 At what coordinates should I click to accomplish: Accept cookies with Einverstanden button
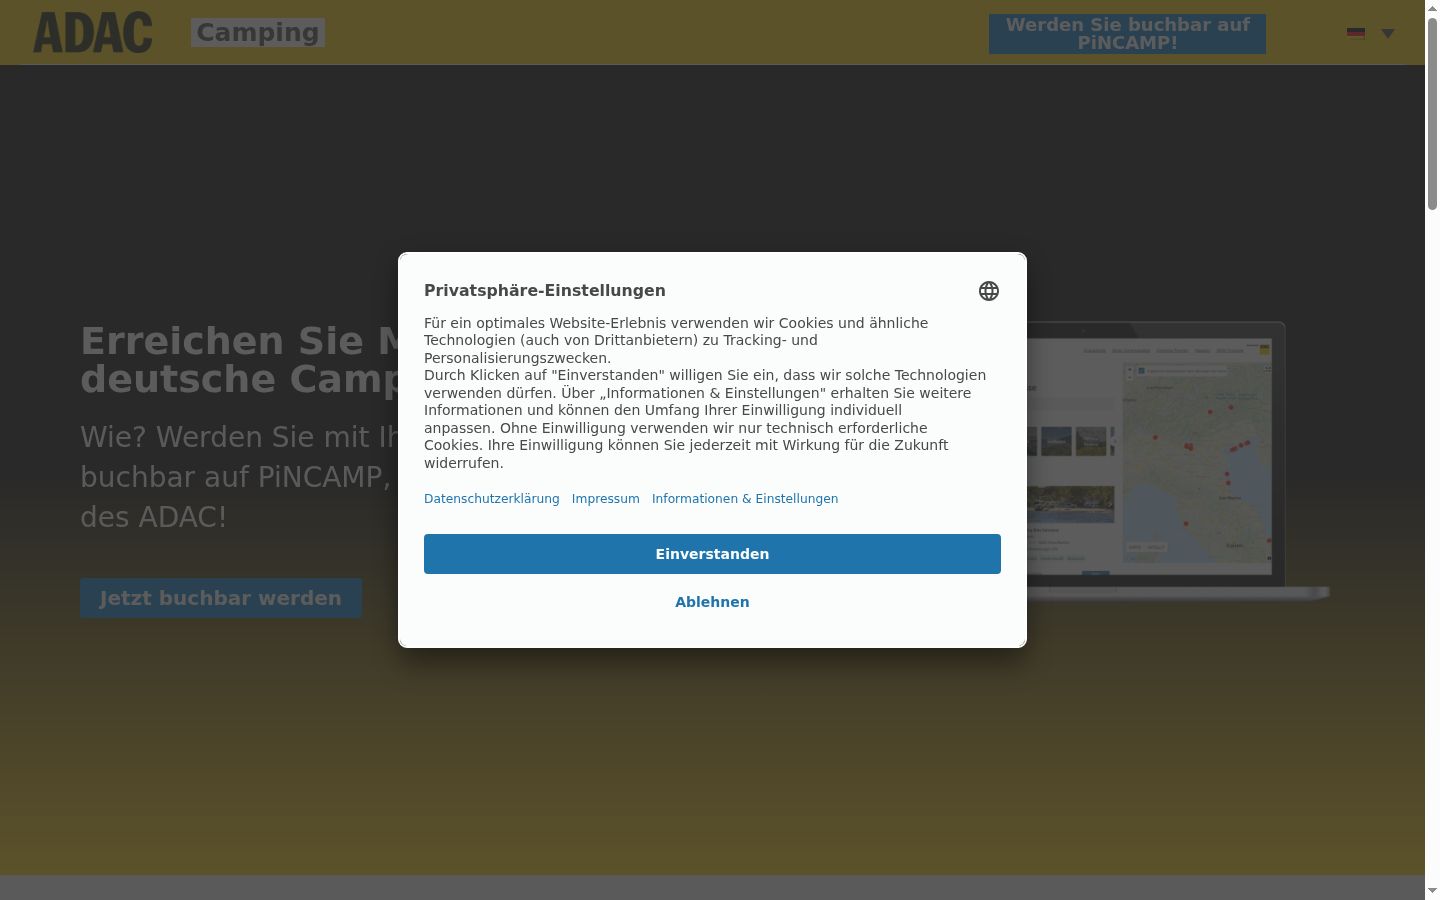(x=712, y=554)
